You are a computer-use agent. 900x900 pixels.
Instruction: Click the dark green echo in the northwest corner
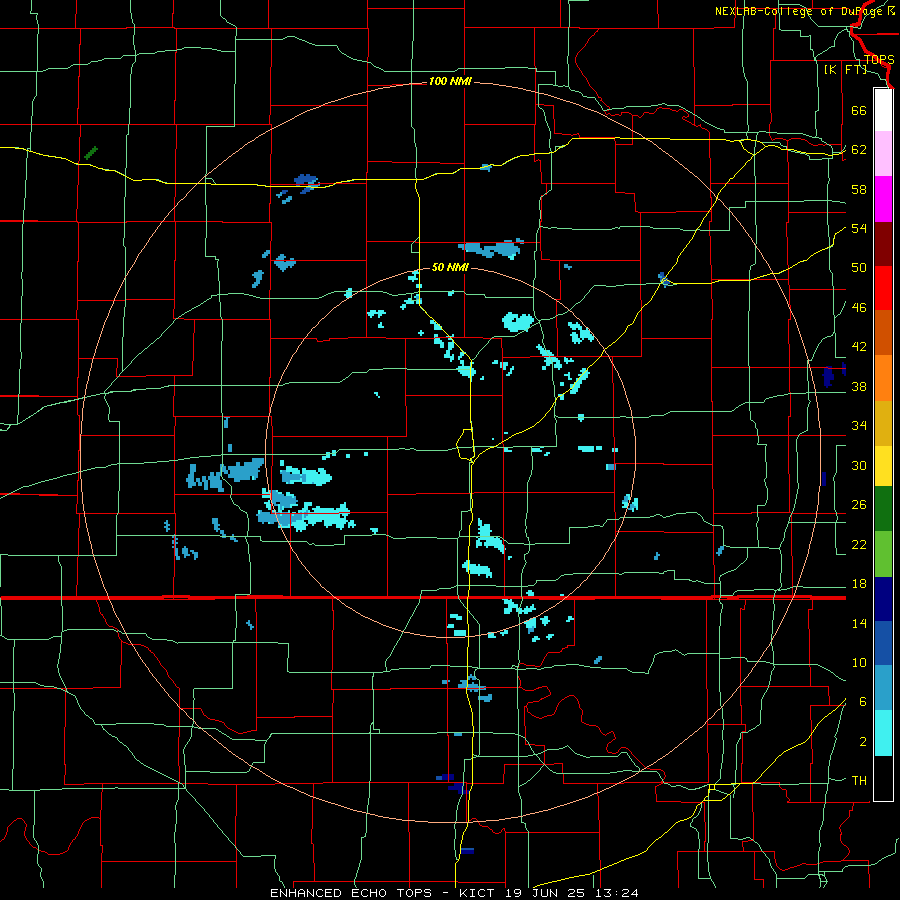click(91, 153)
